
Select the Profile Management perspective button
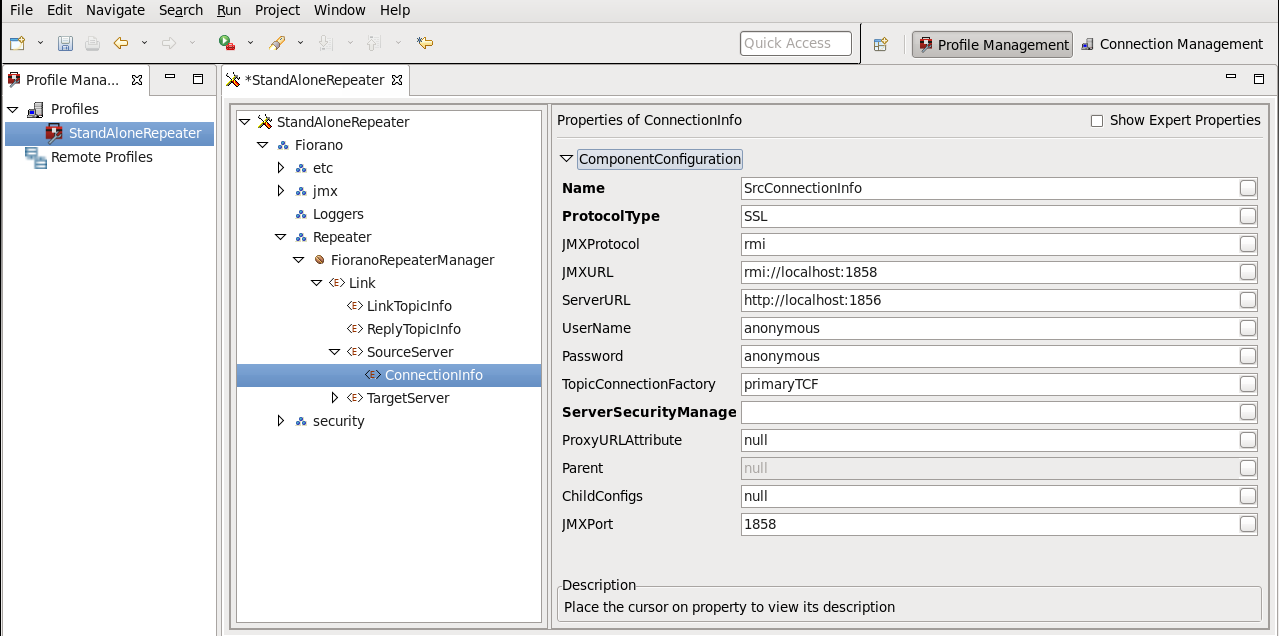coord(992,44)
